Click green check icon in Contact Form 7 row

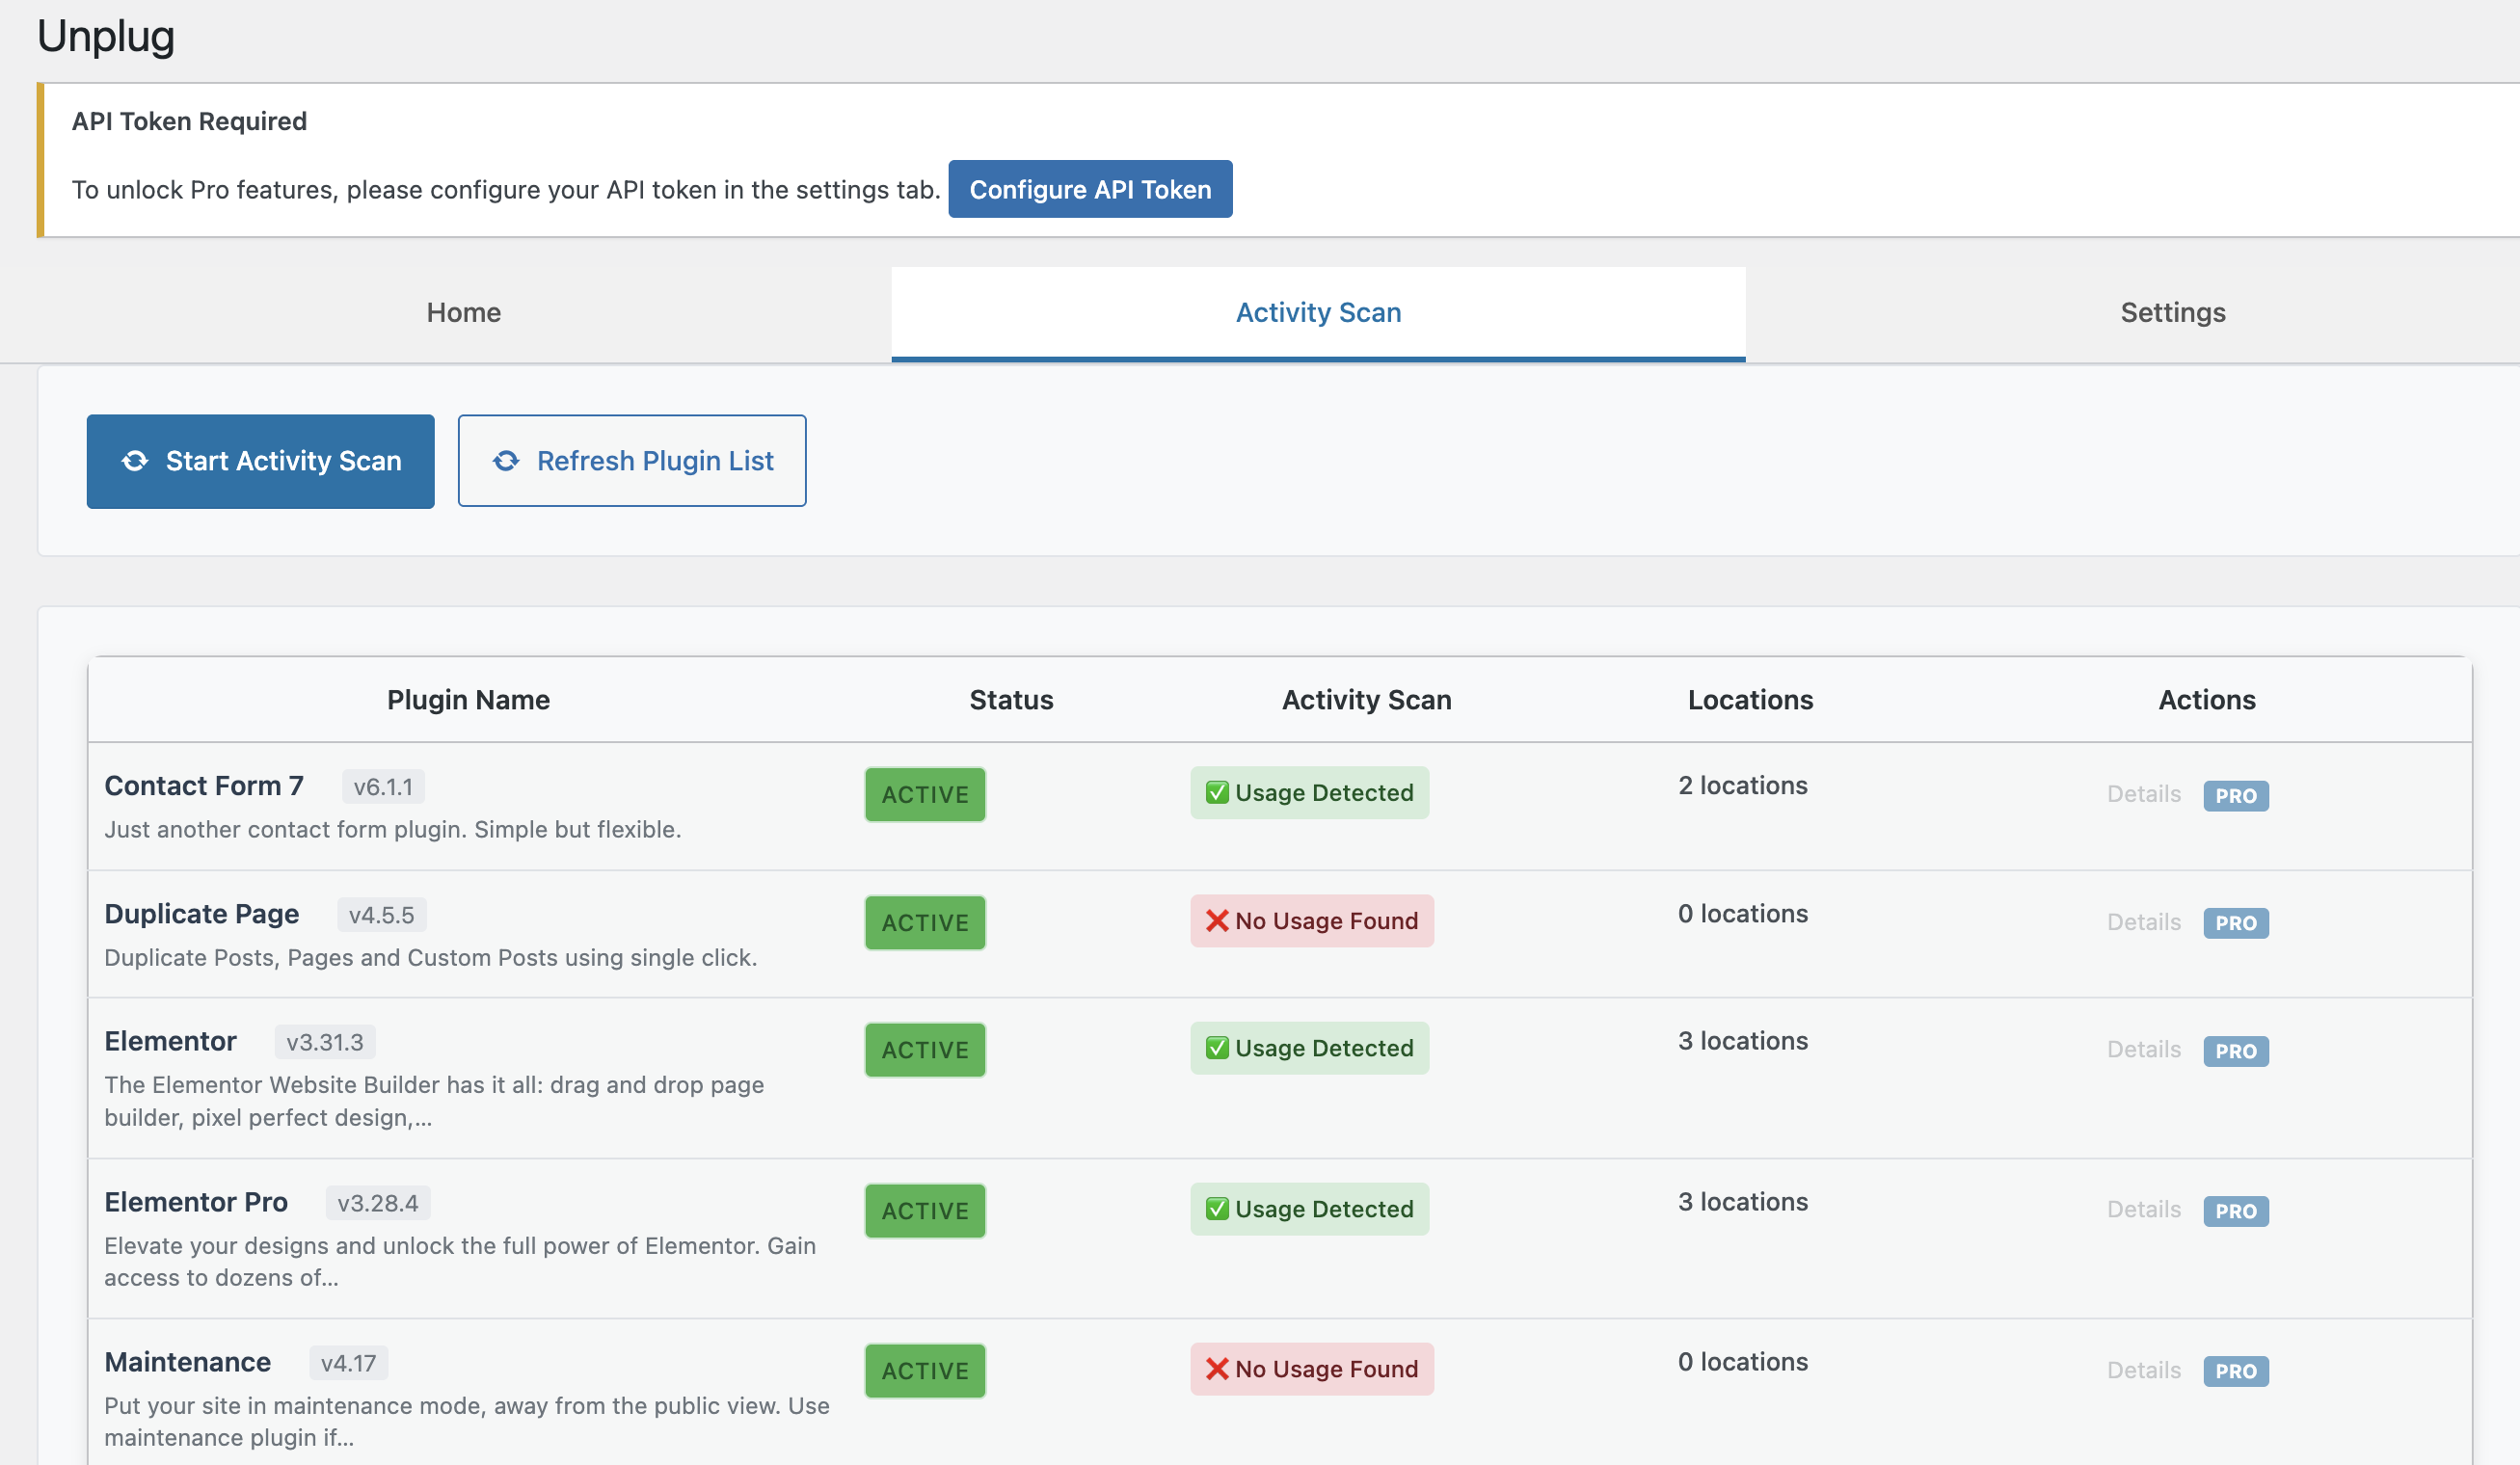coord(1217,793)
